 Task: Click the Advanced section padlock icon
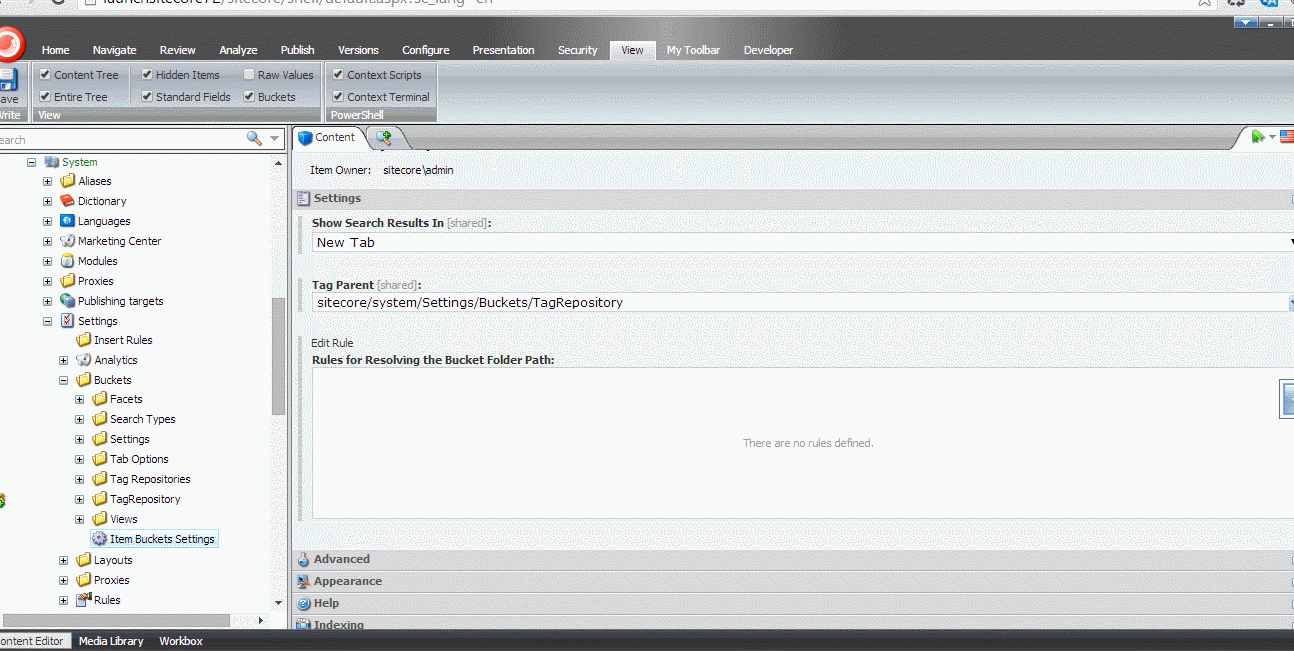click(x=303, y=558)
